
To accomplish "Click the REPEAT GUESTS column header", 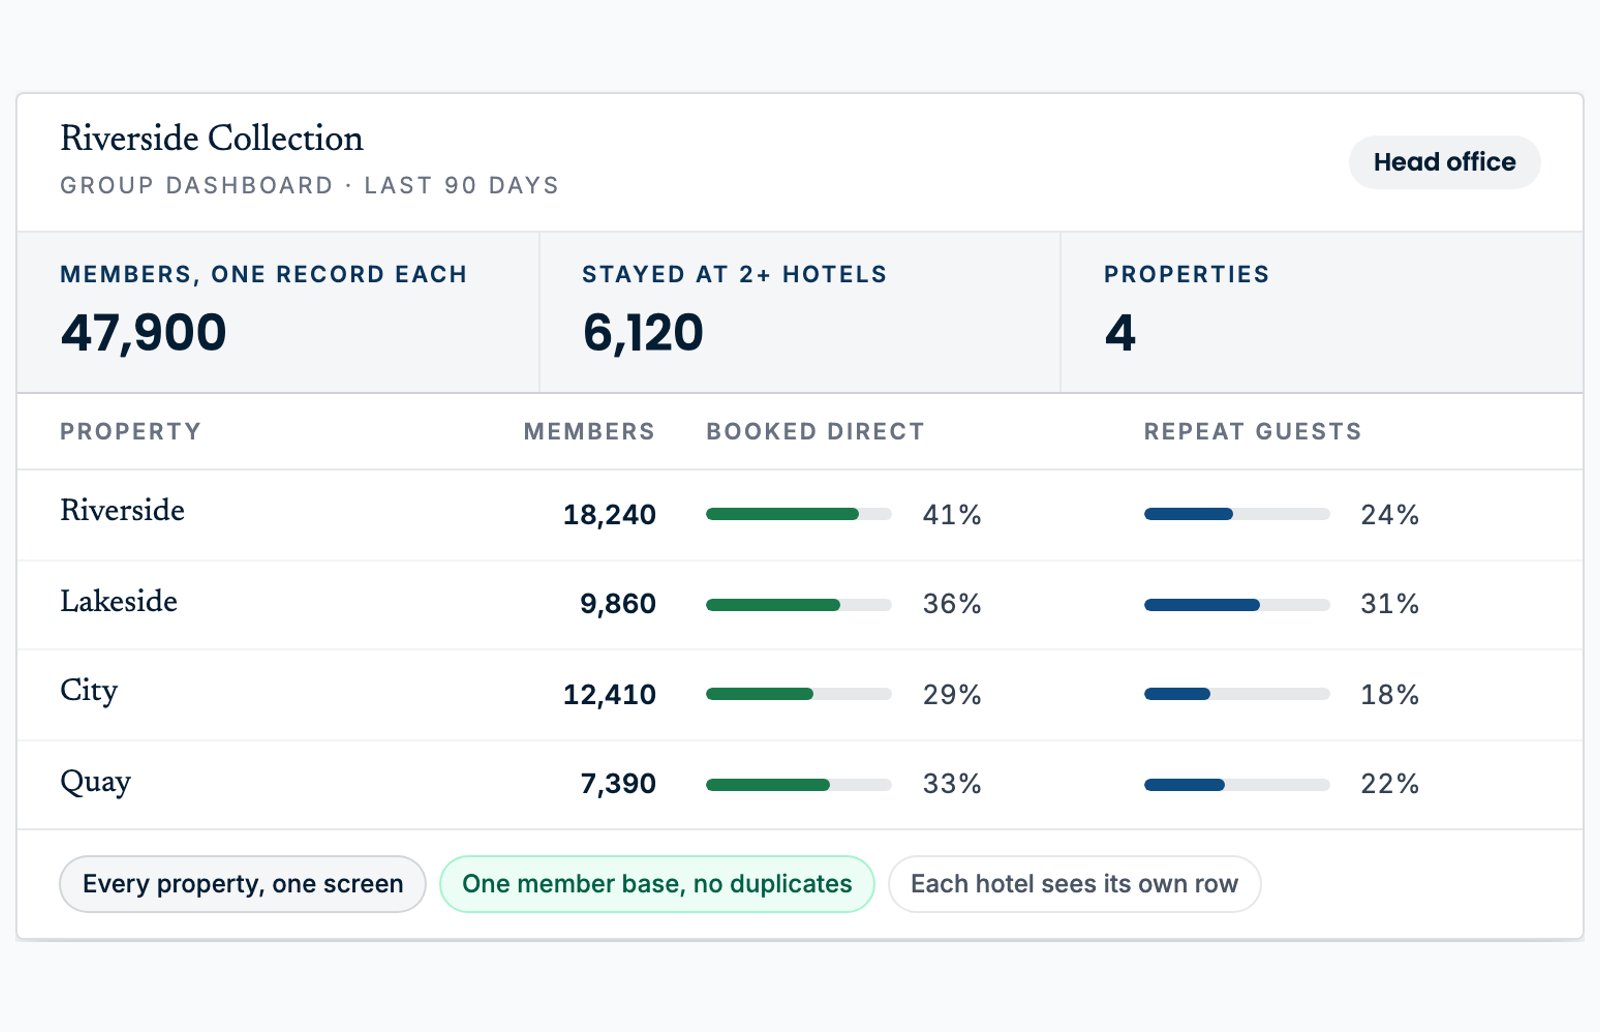I will pyautogui.click(x=1252, y=432).
